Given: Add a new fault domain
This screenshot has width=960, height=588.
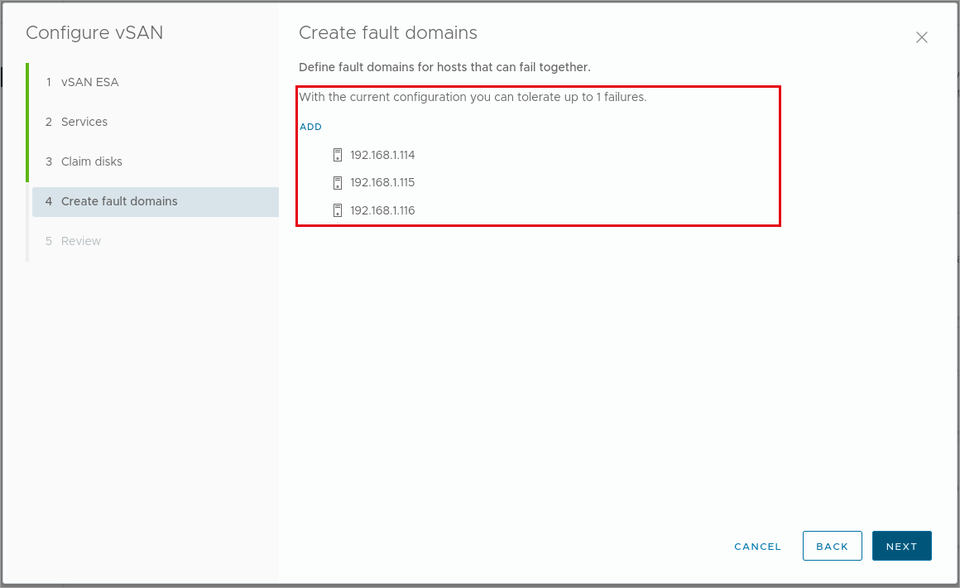Looking at the screenshot, I should [x=310, y=127].
